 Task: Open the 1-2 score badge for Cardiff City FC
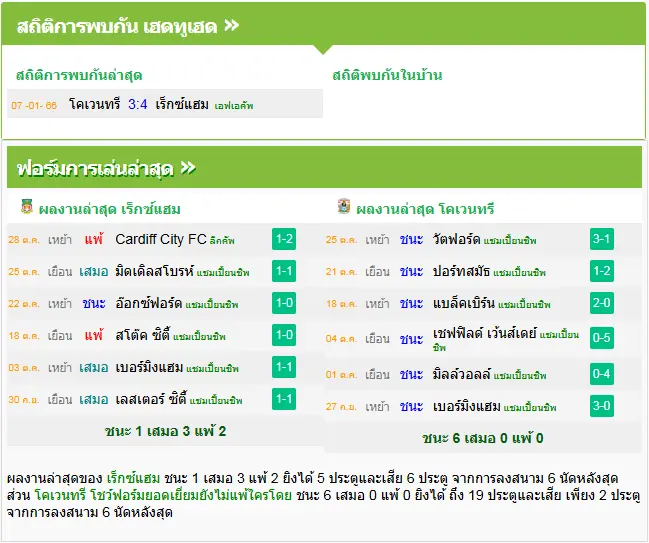284,239
